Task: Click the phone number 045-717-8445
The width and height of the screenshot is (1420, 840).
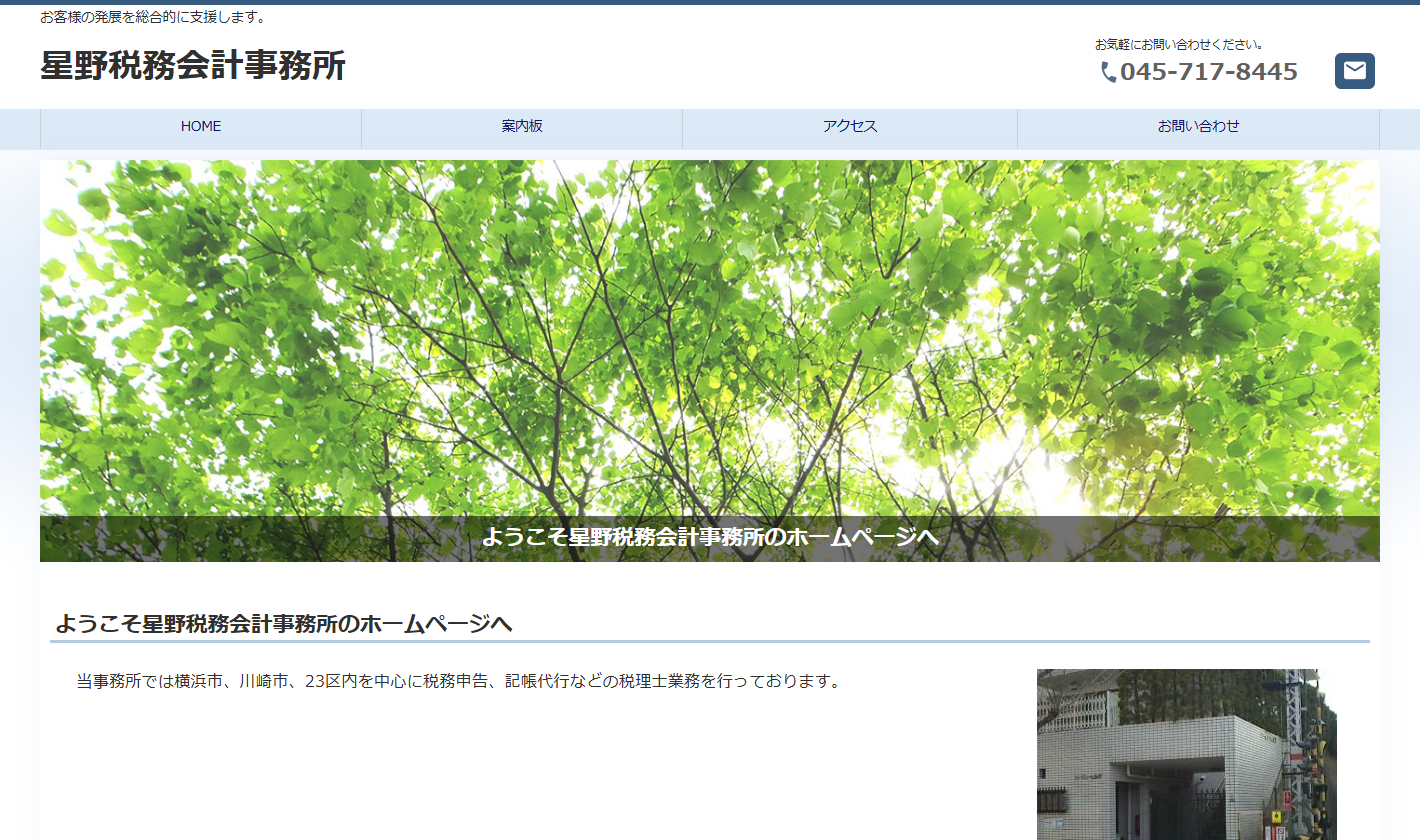Action: (1208, 71)
